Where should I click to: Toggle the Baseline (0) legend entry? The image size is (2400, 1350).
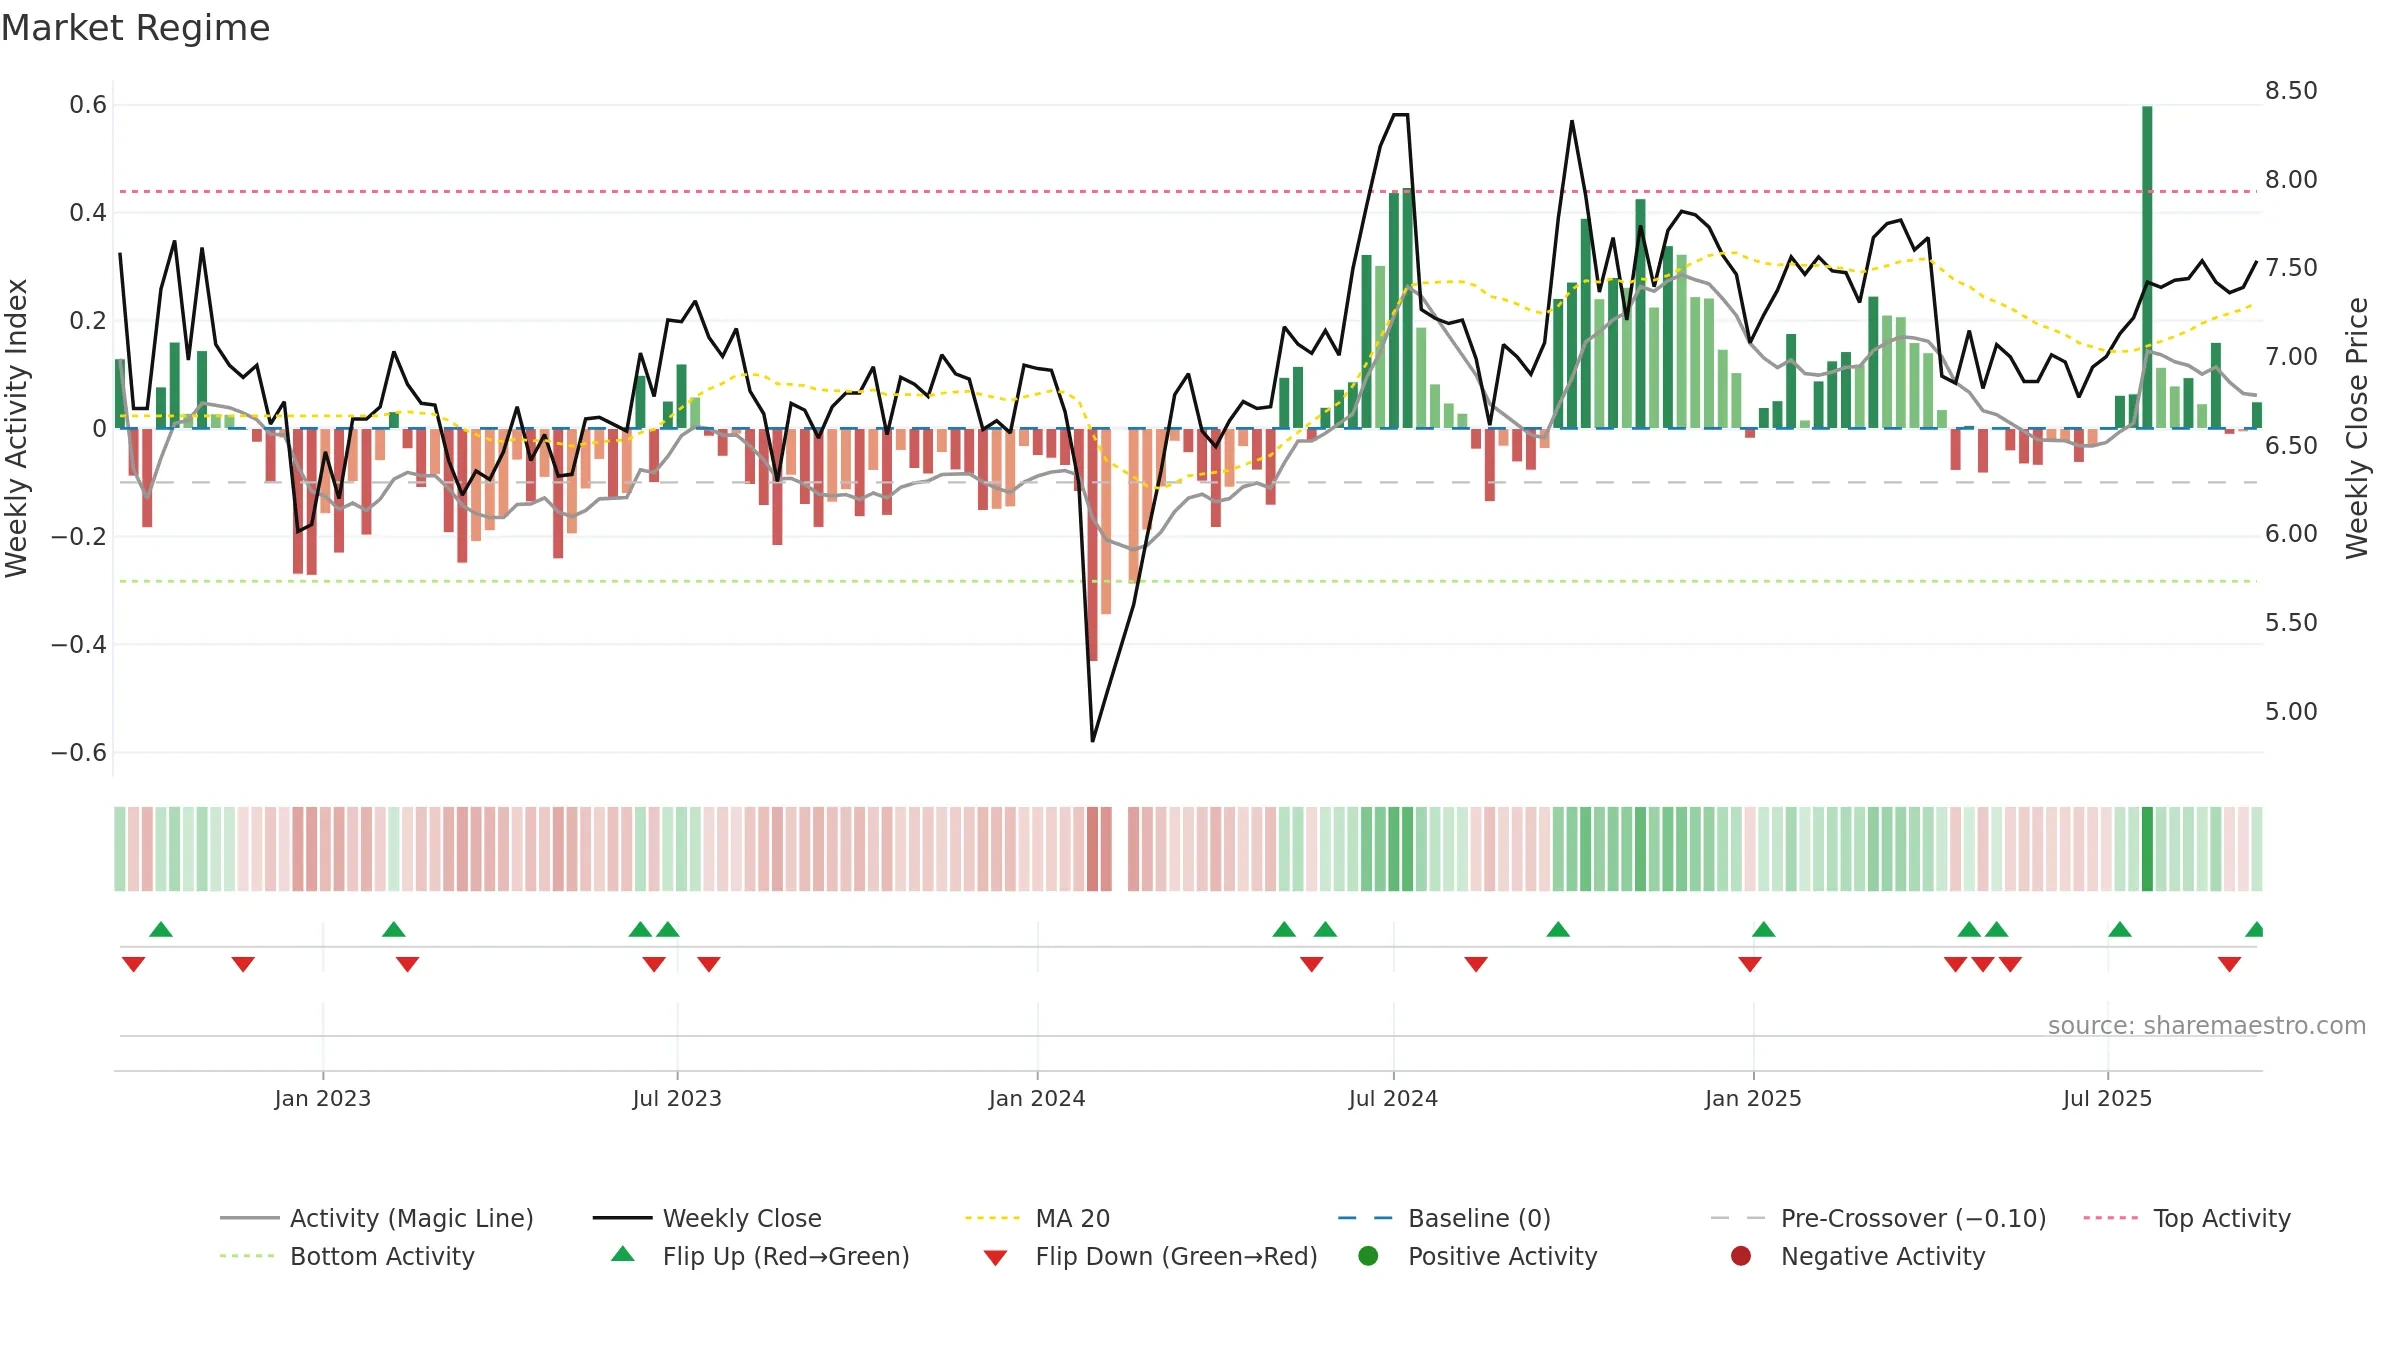(x=1444, y=1218)
